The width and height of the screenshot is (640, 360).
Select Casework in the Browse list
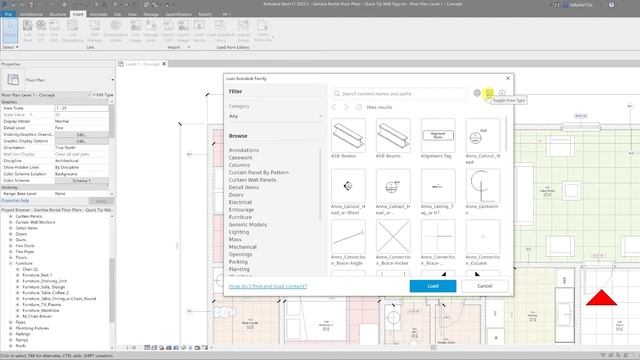(x=240, y=158)
